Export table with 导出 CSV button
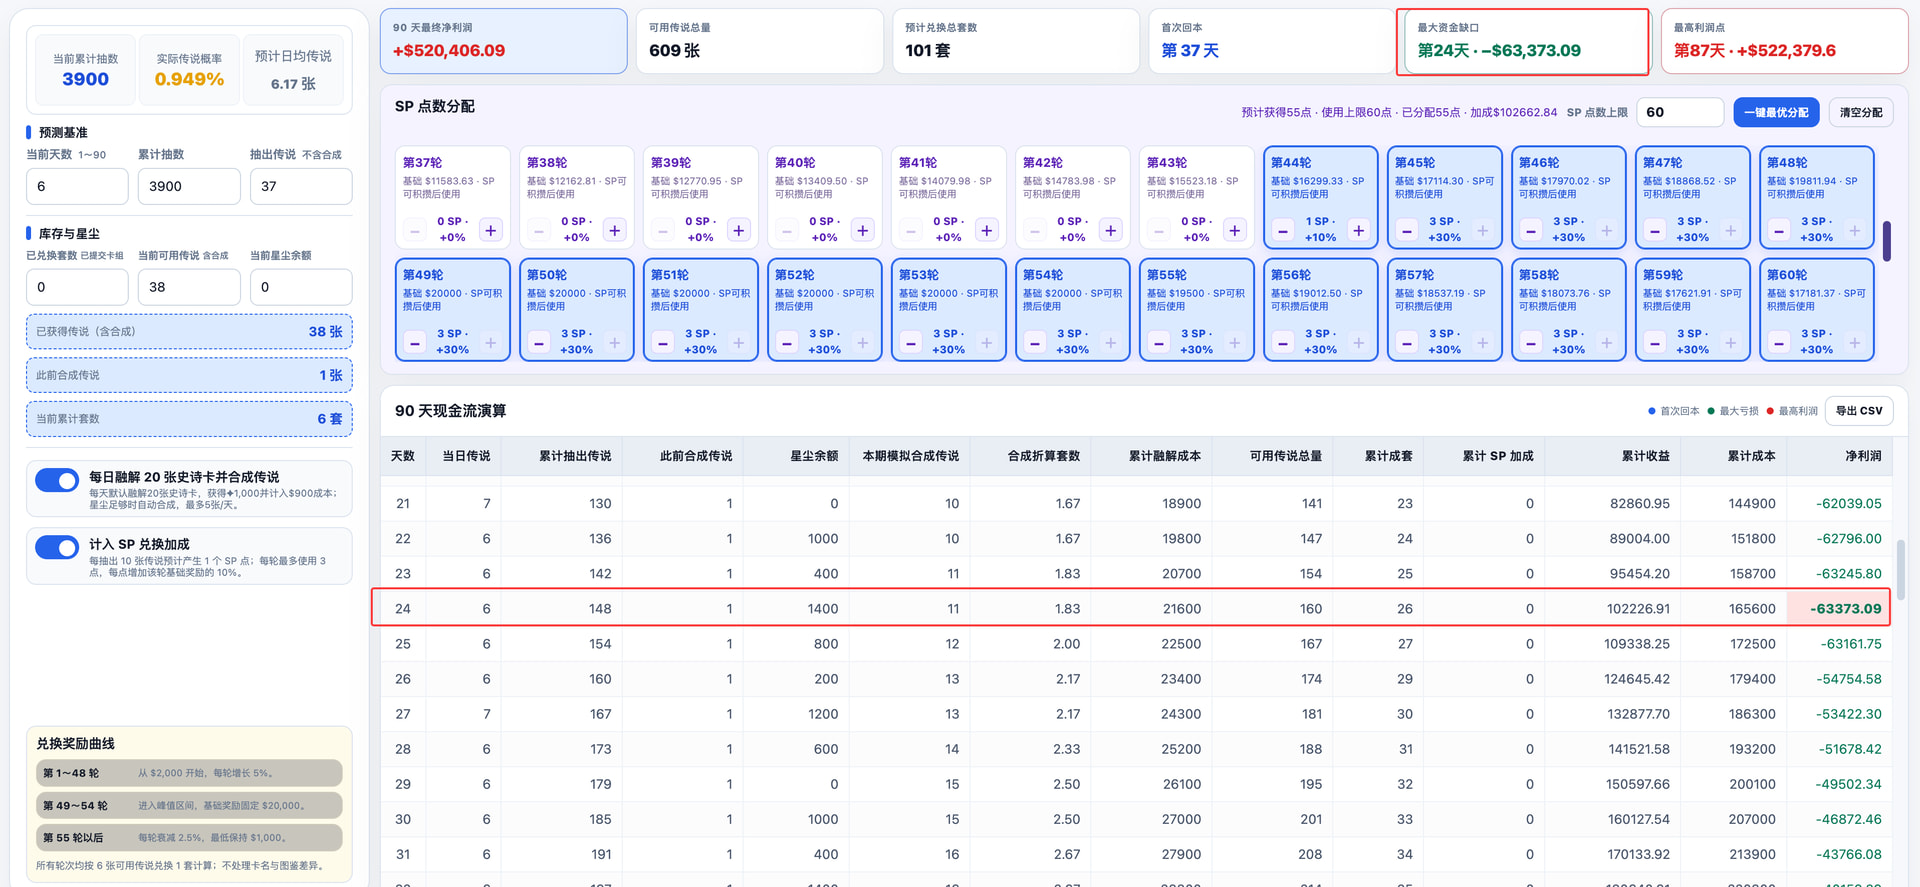 1859,411
